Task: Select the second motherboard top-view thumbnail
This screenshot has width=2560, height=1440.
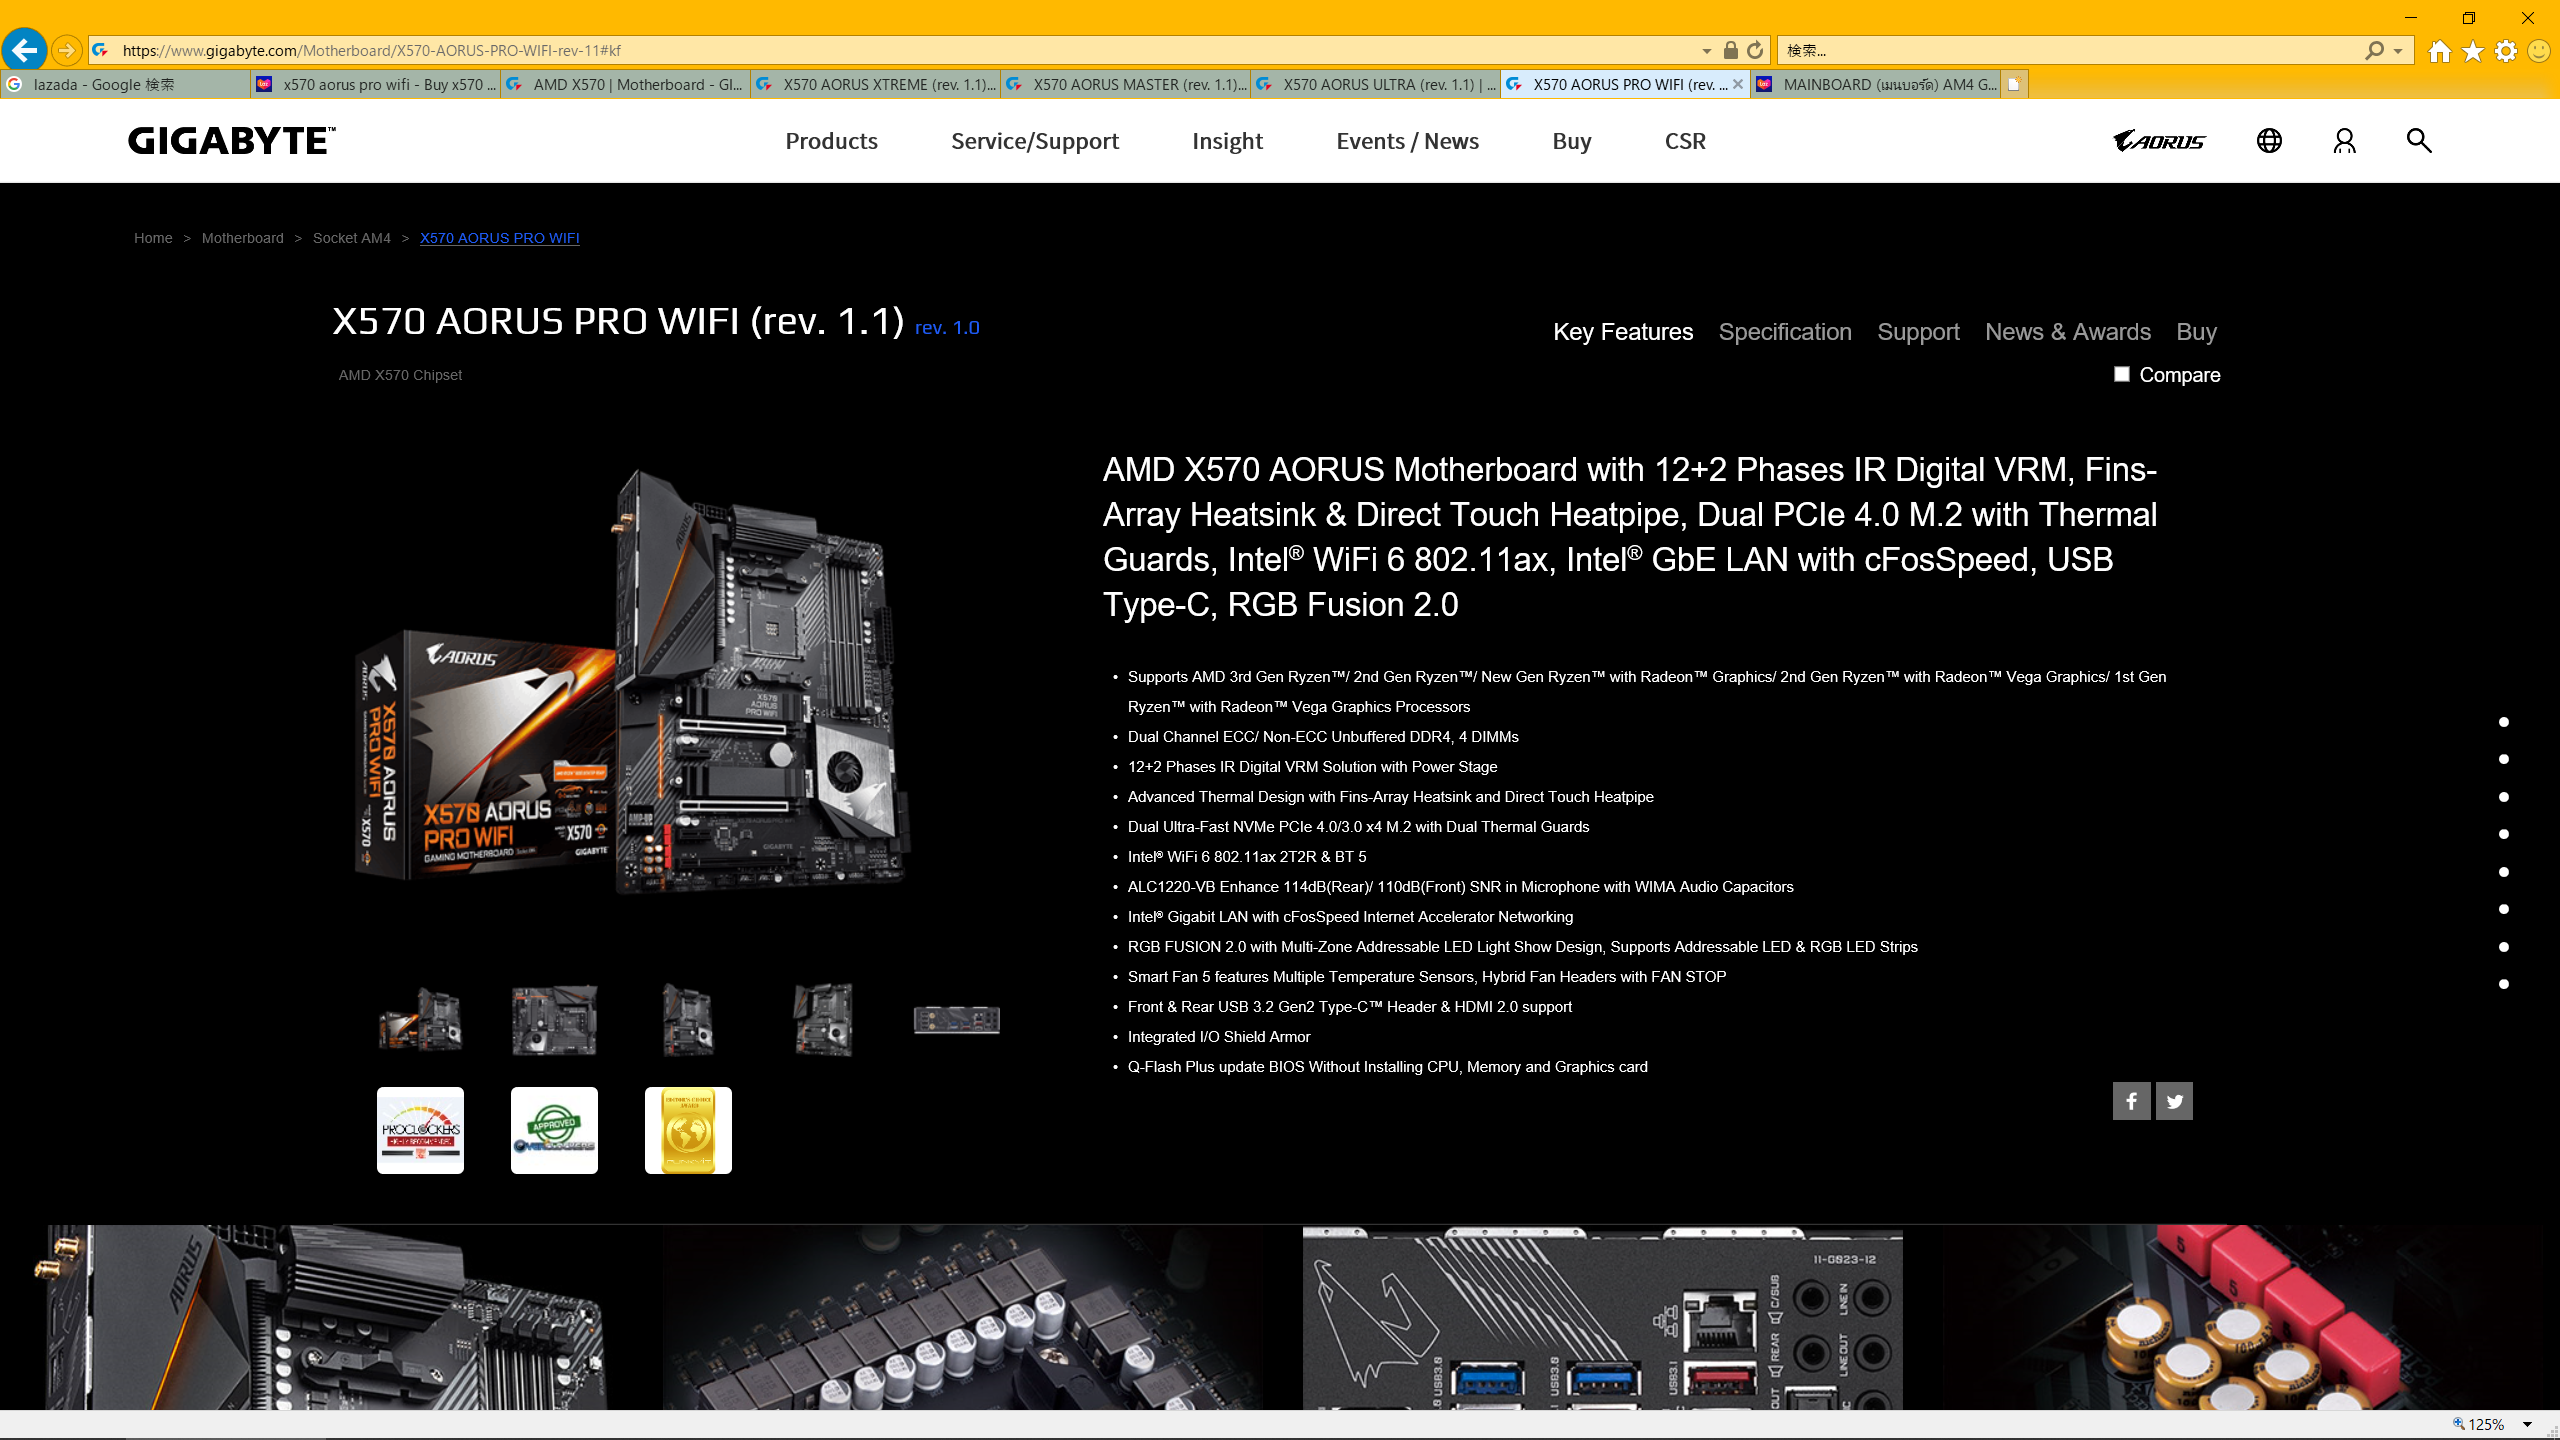Action: (x=555, y=1020)
